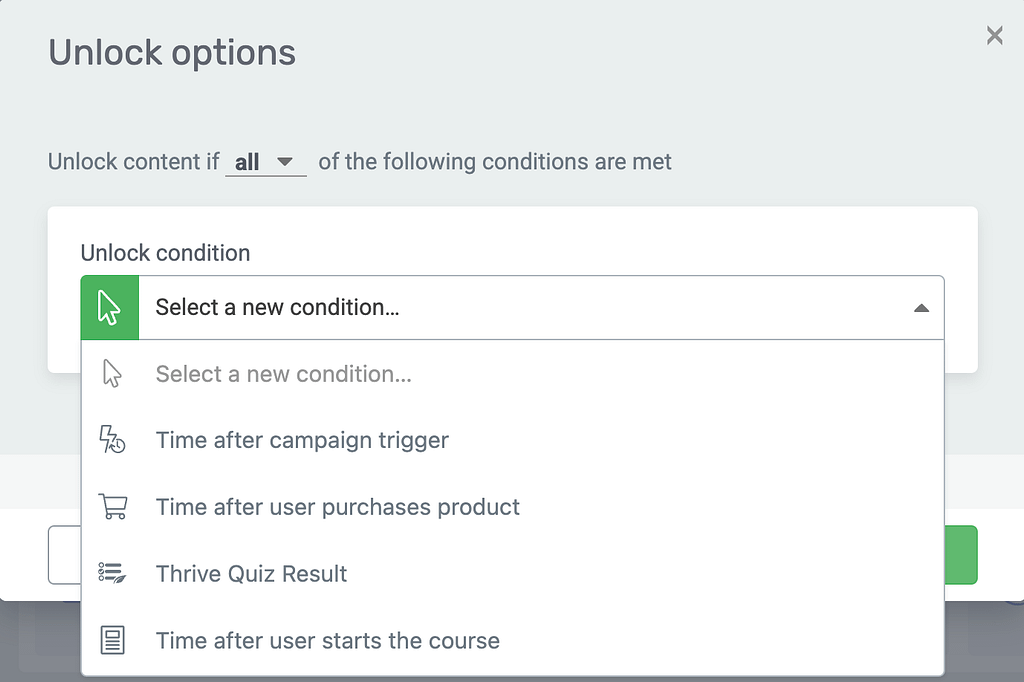Click the grey cursor icon in placeholder option
1024x682 pixels.
(x=112, y=374)
